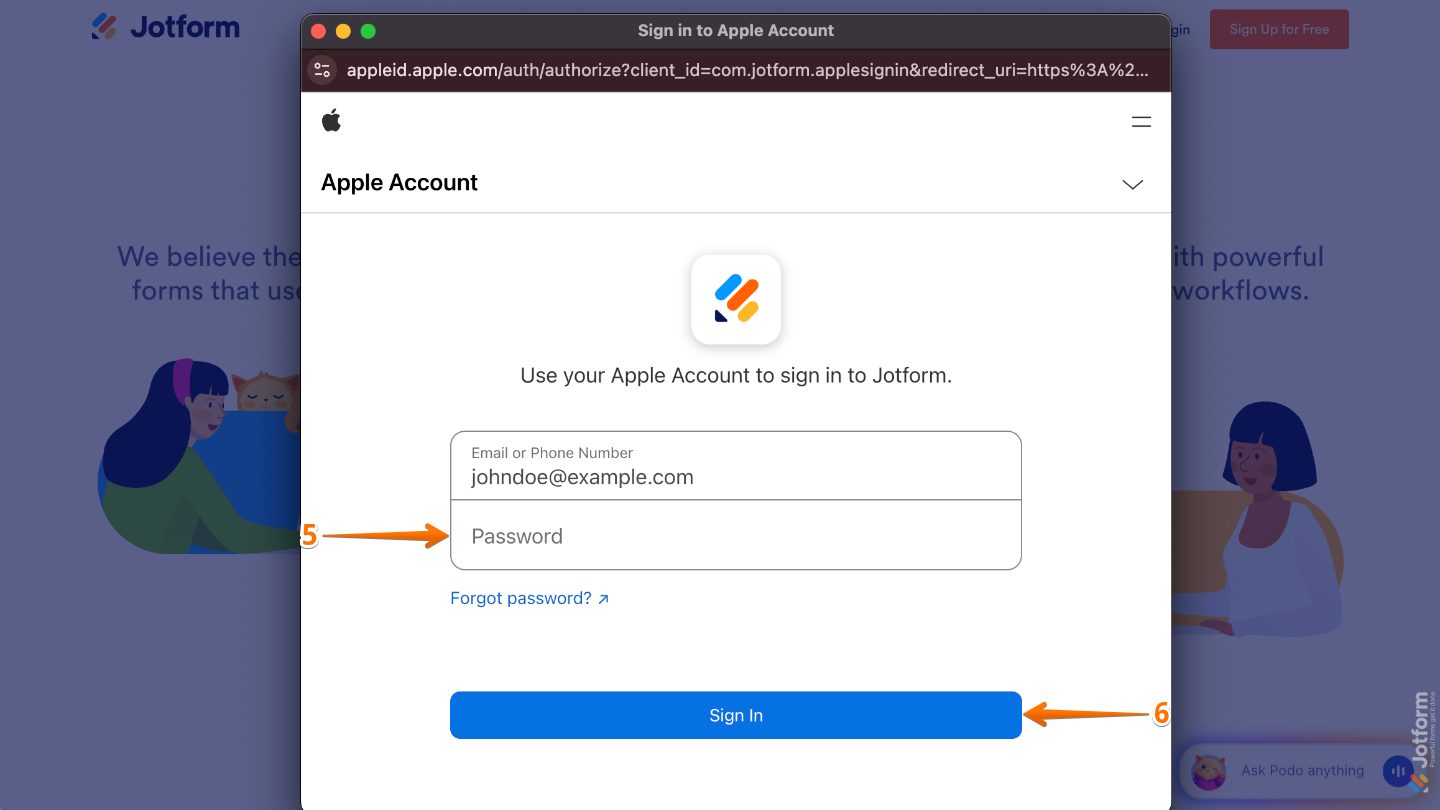The width and height of the screenshot is (1440, 810).
Task: Click the Apple logo in the sign-in header
Action: click(x=331, y=120)
